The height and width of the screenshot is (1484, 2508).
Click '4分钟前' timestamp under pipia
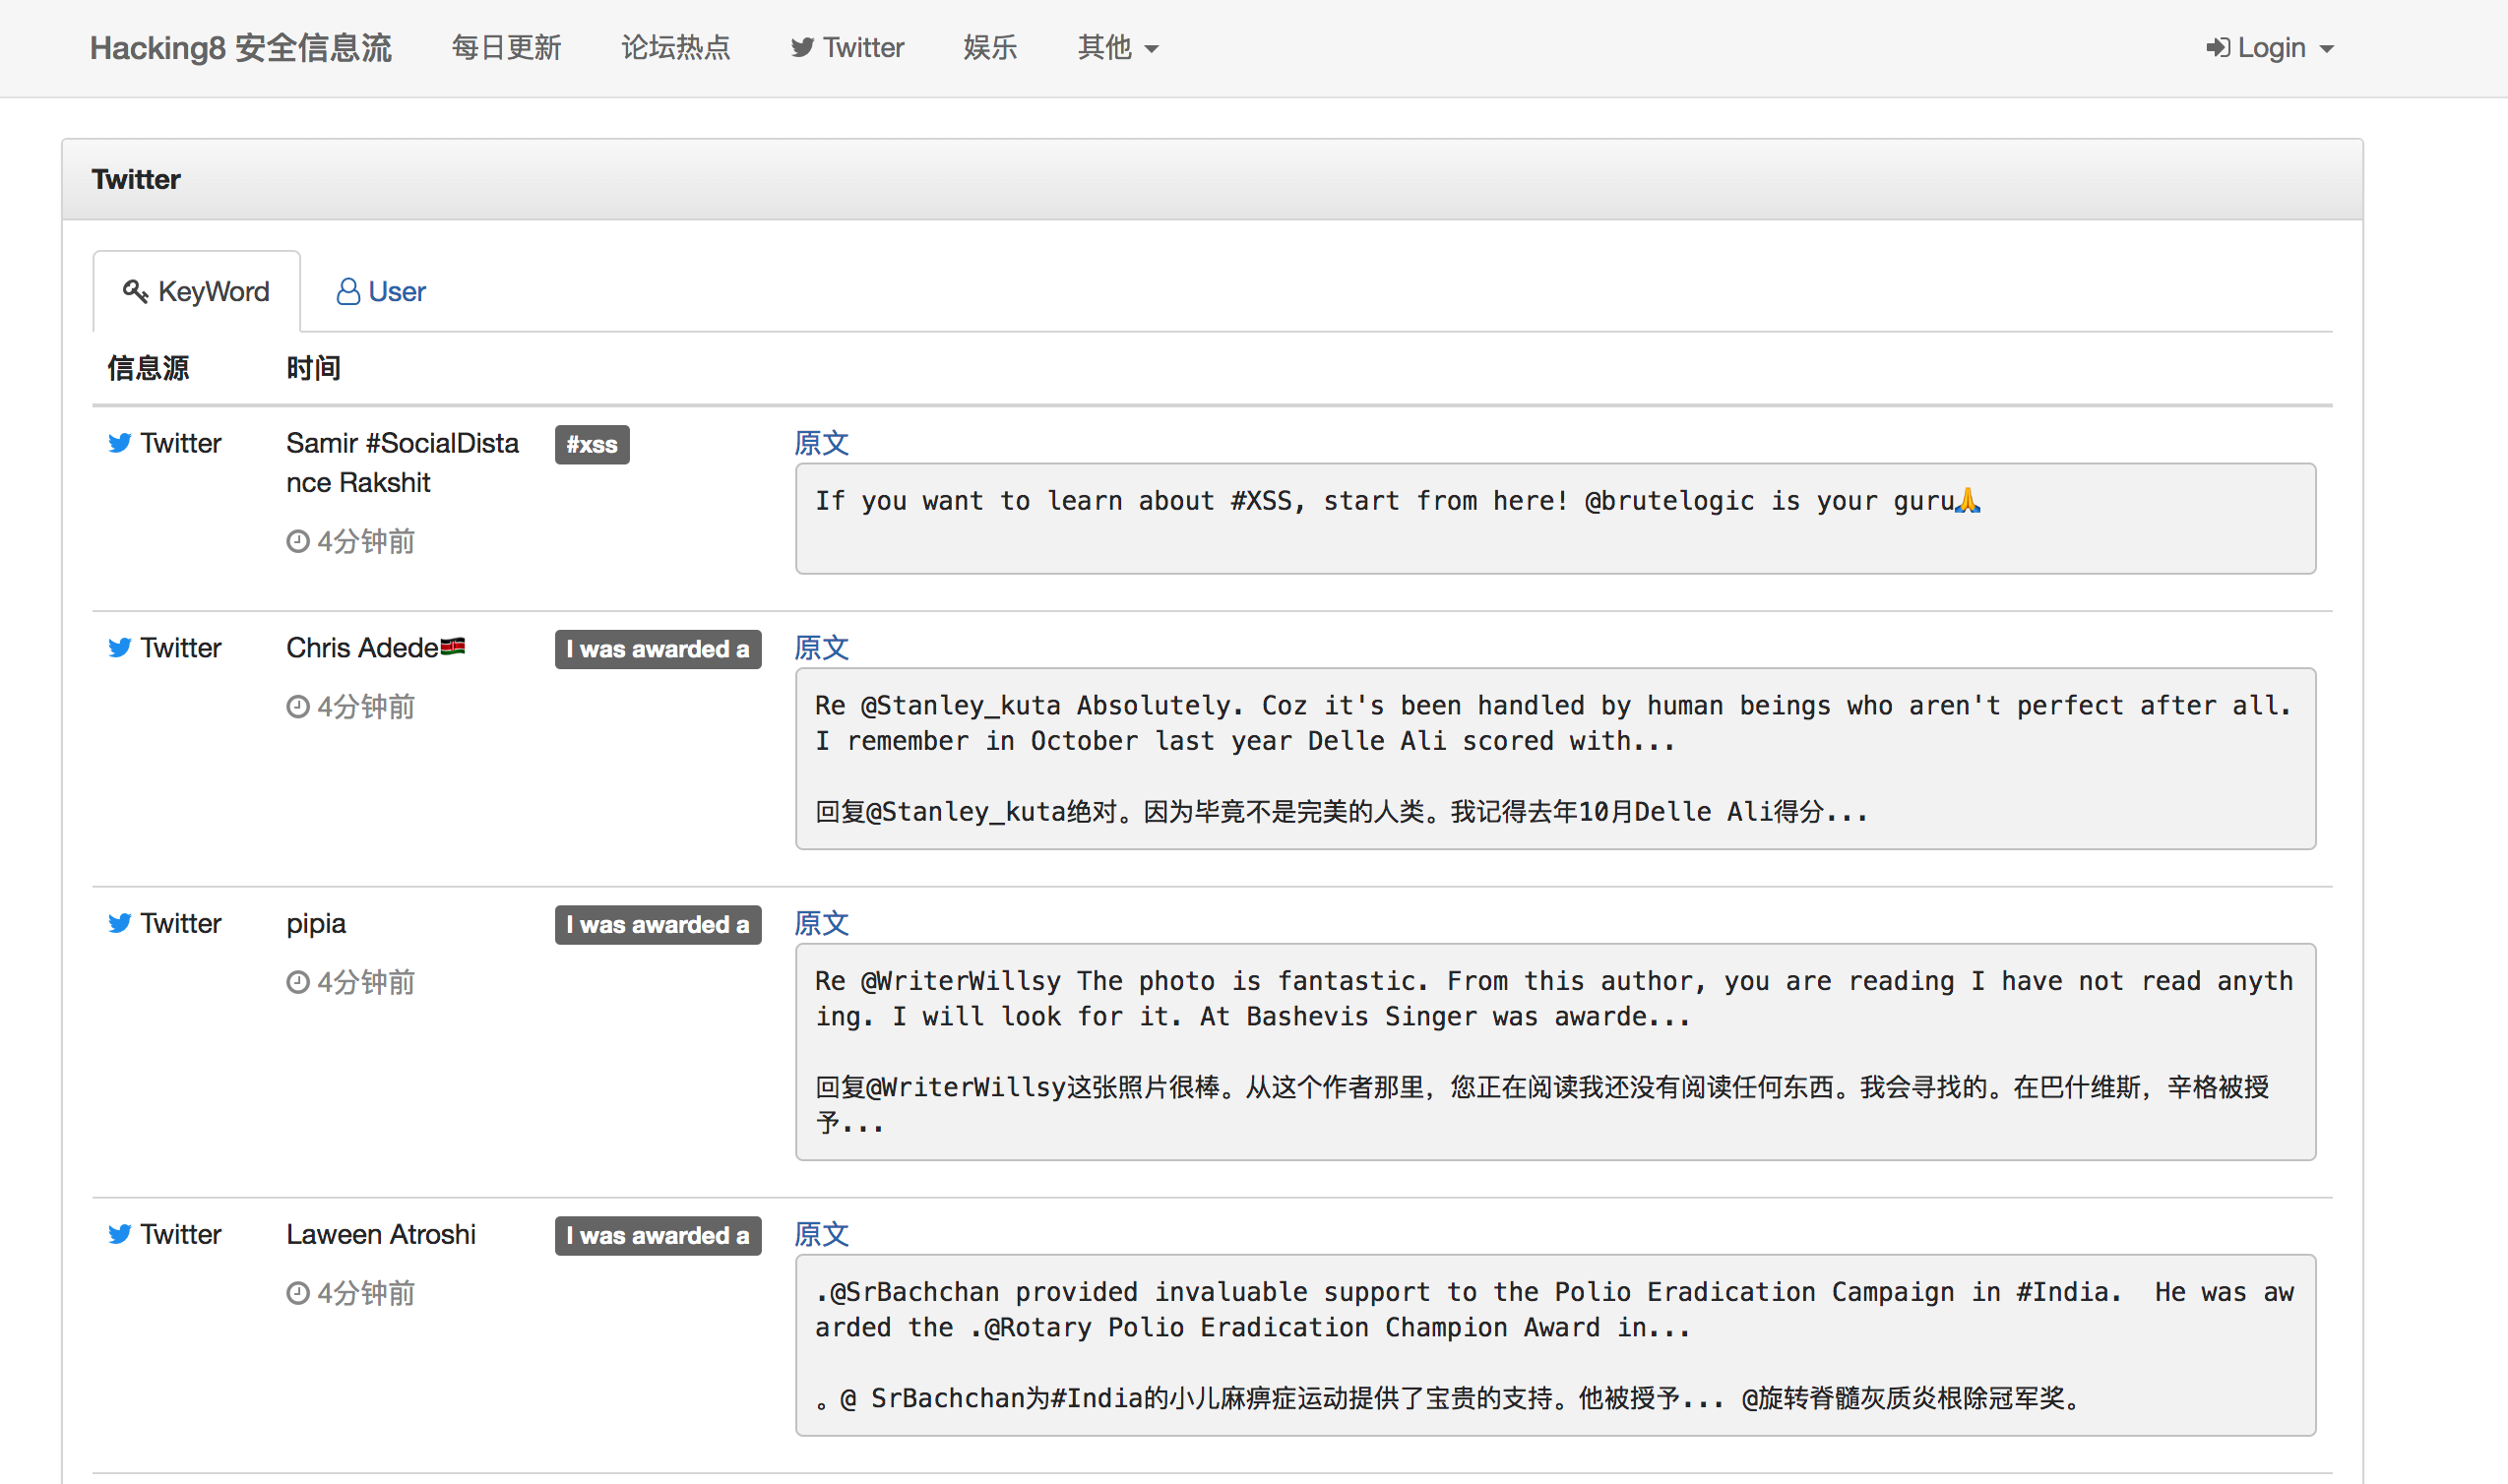(x=366, y=982)
